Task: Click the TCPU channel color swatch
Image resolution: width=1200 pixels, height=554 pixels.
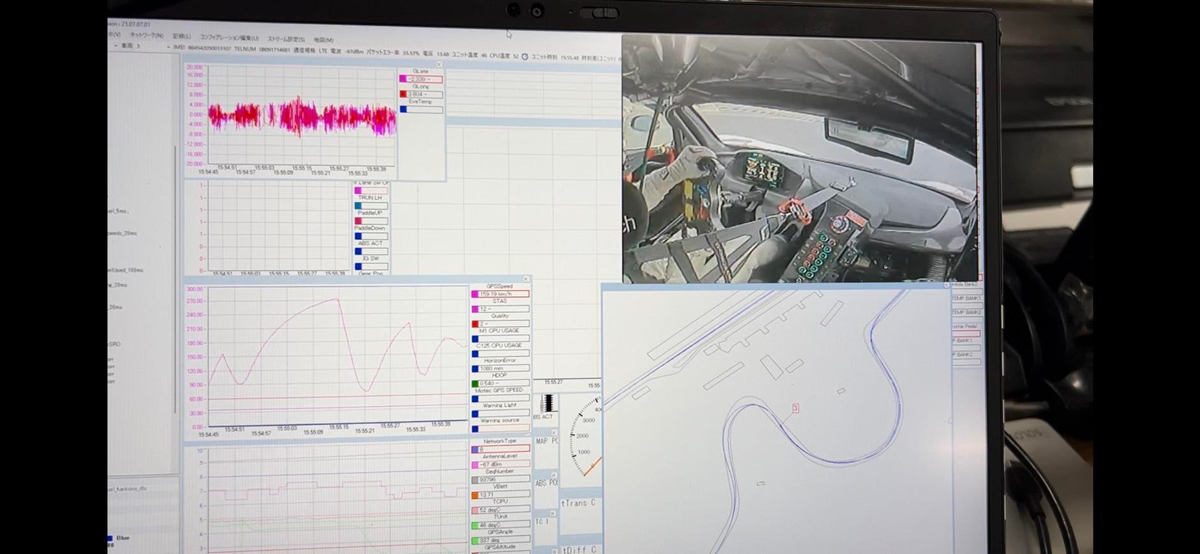Action: tap(475, 510)
